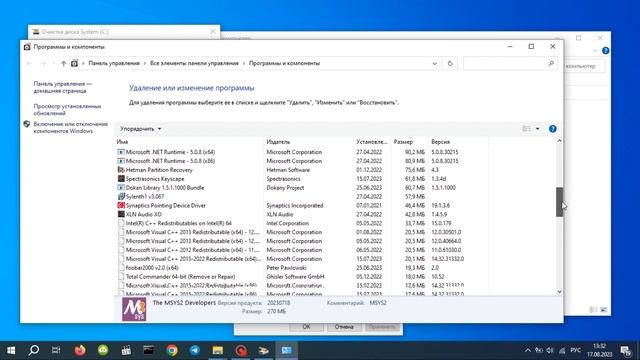Go up one level with up arrow
The height and width of the screenshot is (360, 640).
pos(63,63)
